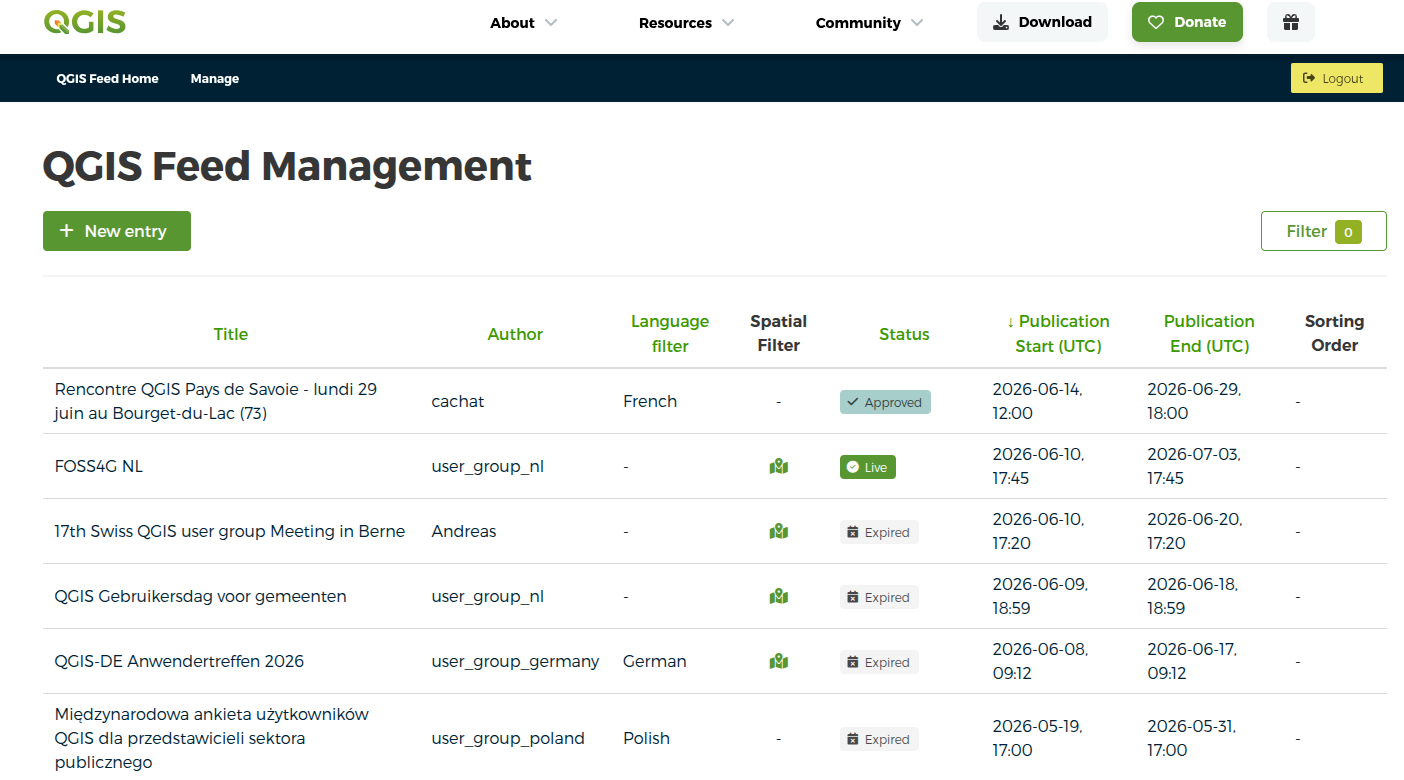Click the QGIS logo
Image resolution: width=1404 pixels, height=780 pixels.
click(x=85, y=22)
